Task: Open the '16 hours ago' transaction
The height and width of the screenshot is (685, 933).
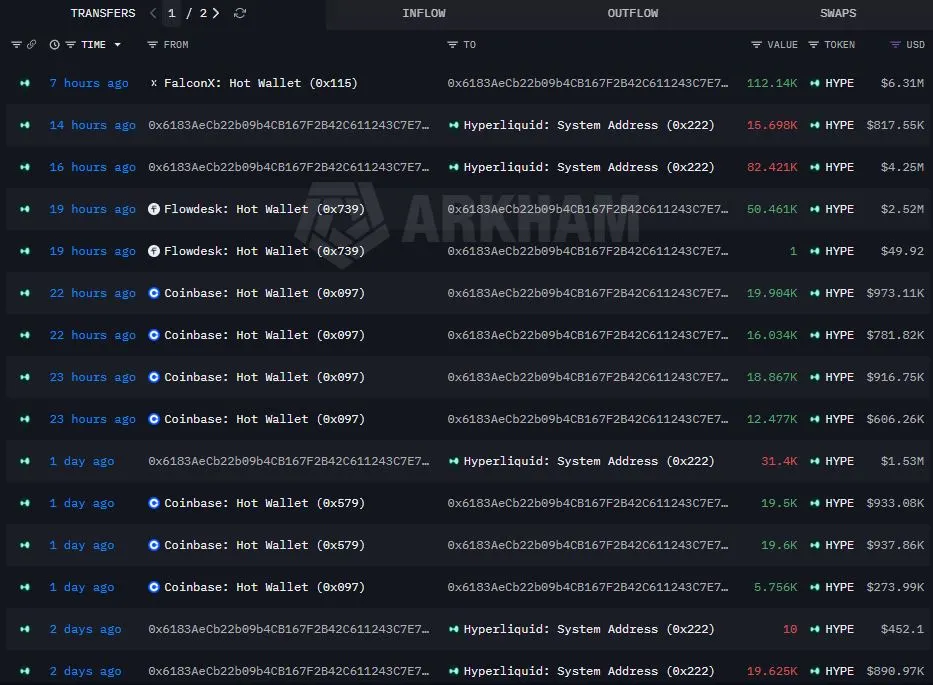Action: coord(92,167)
